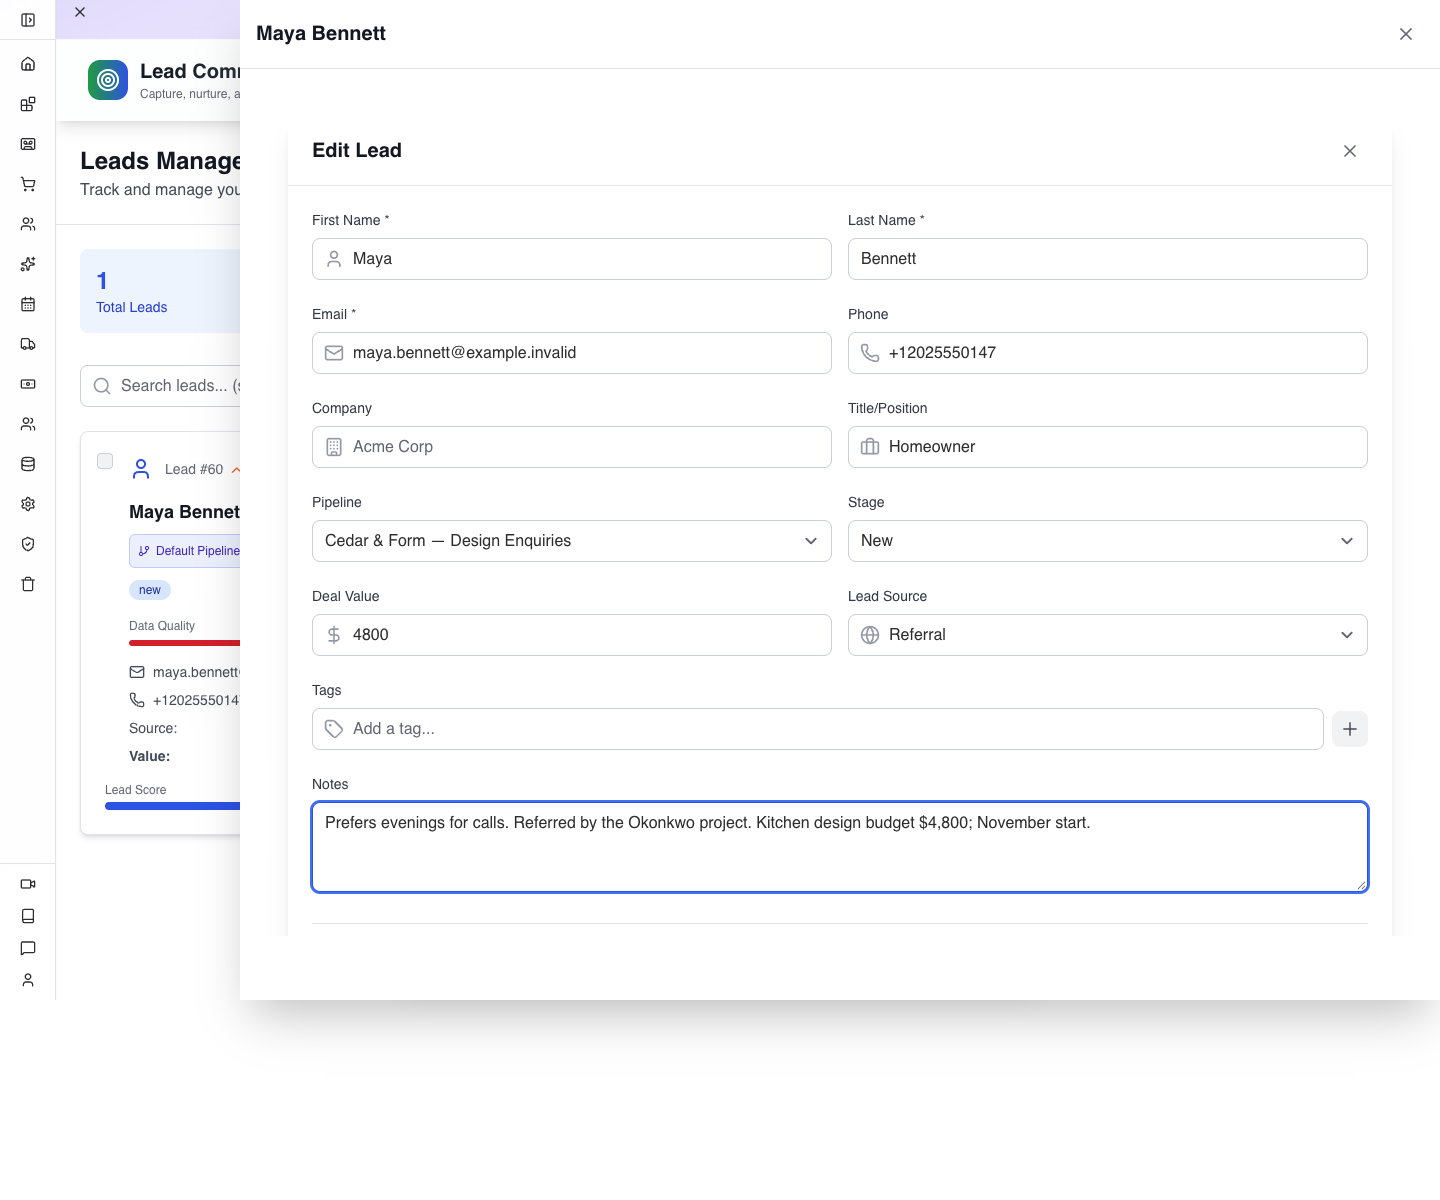Screen dimensions: 1440x1200
Task: Click the Deal Value field
Action: pos(572,635)
